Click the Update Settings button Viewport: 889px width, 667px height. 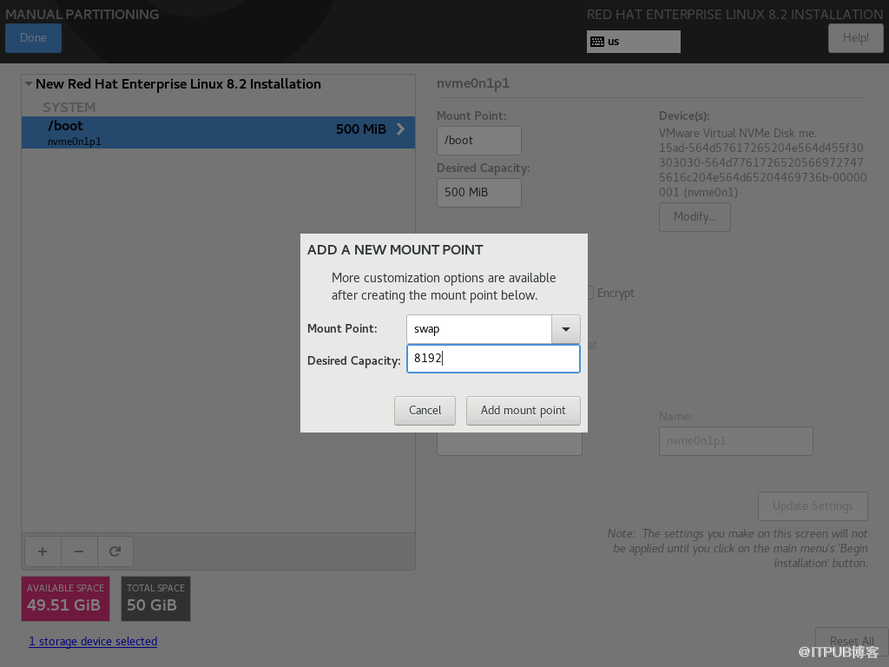point(812,505)
